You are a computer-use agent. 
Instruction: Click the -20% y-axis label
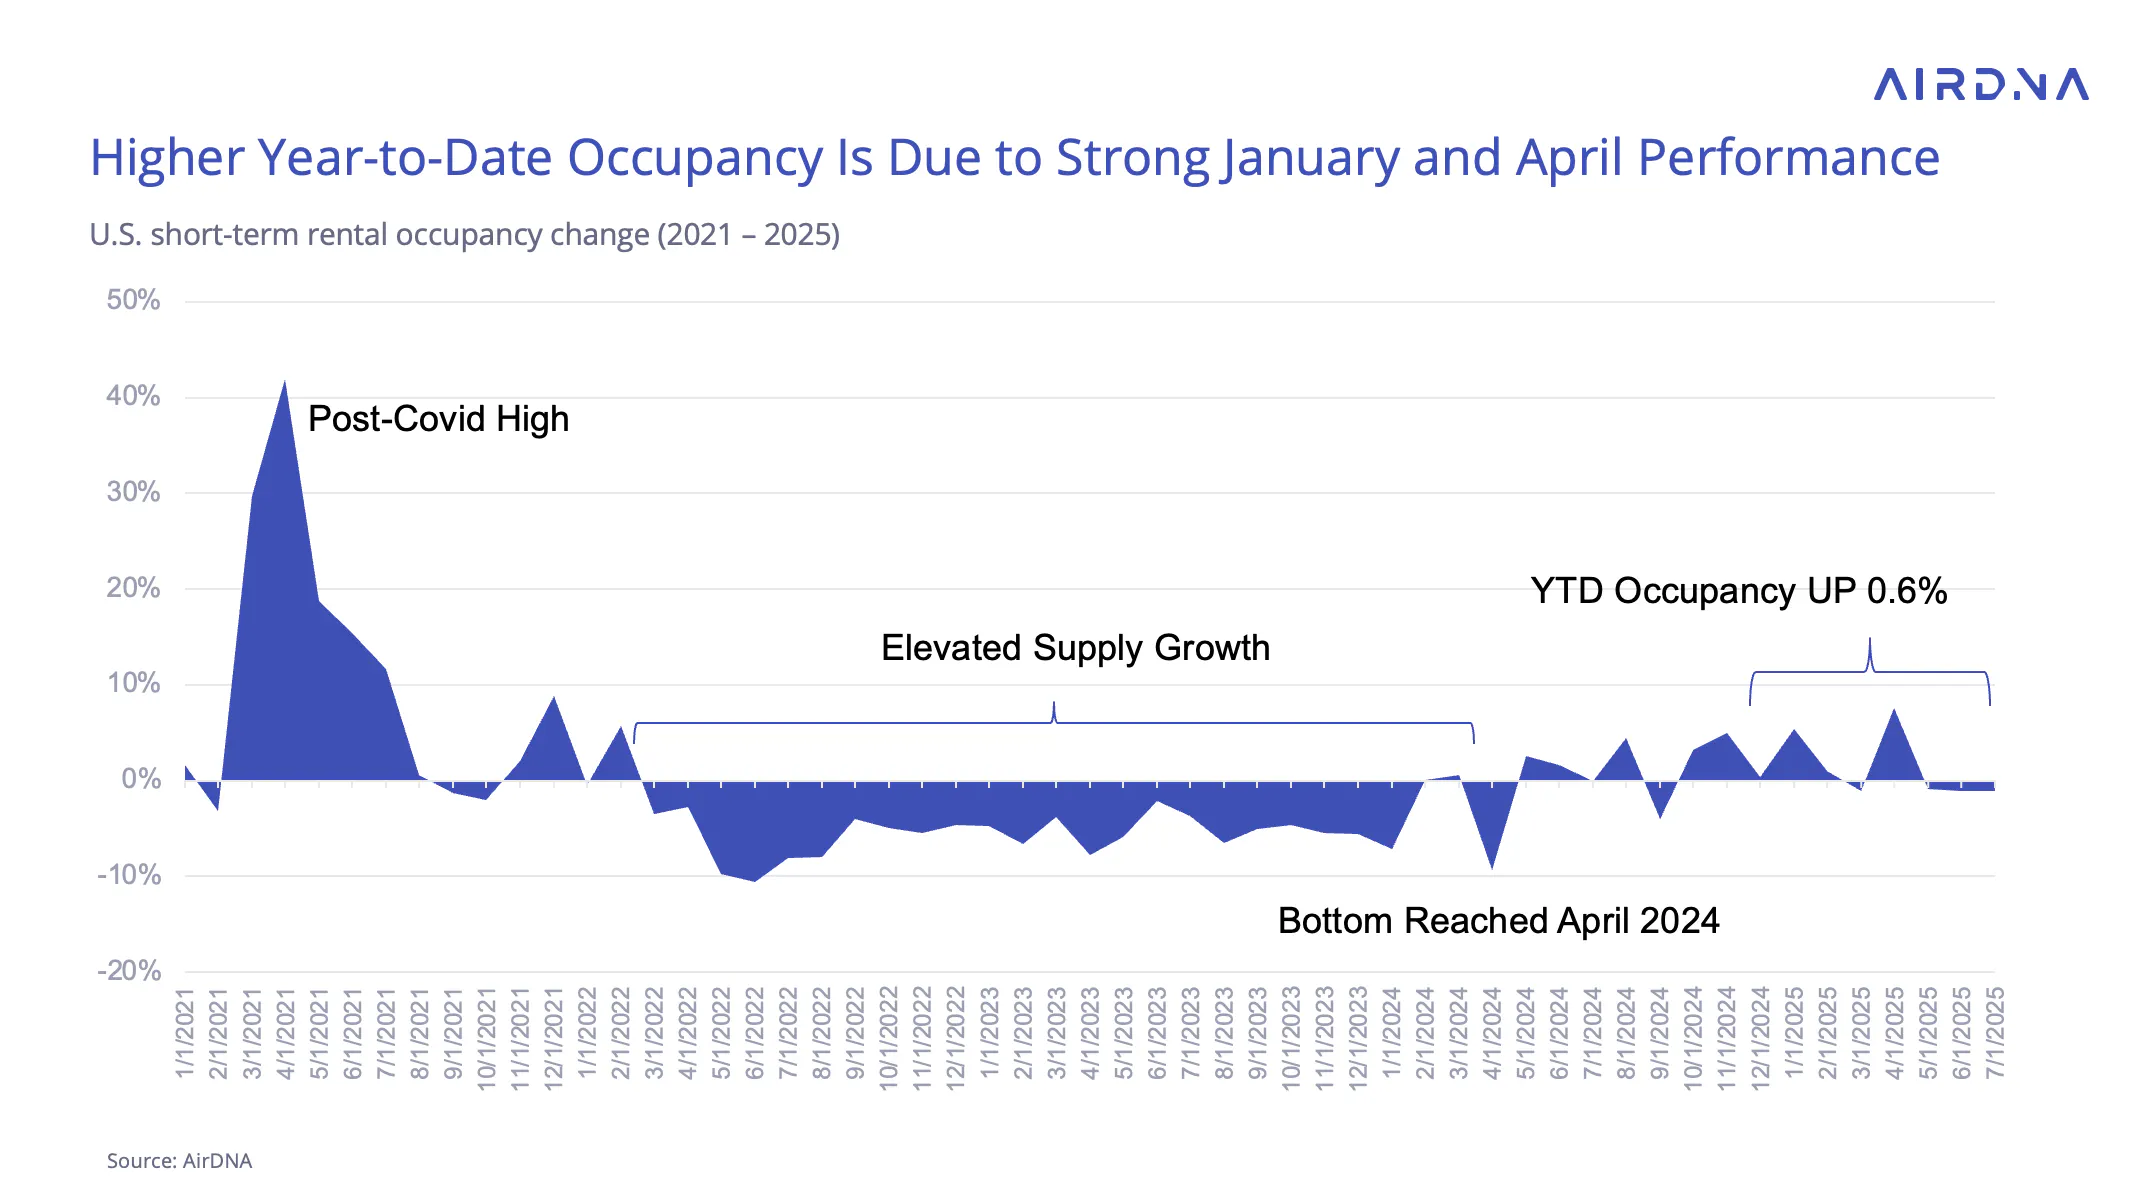click(x=129, y=971)
